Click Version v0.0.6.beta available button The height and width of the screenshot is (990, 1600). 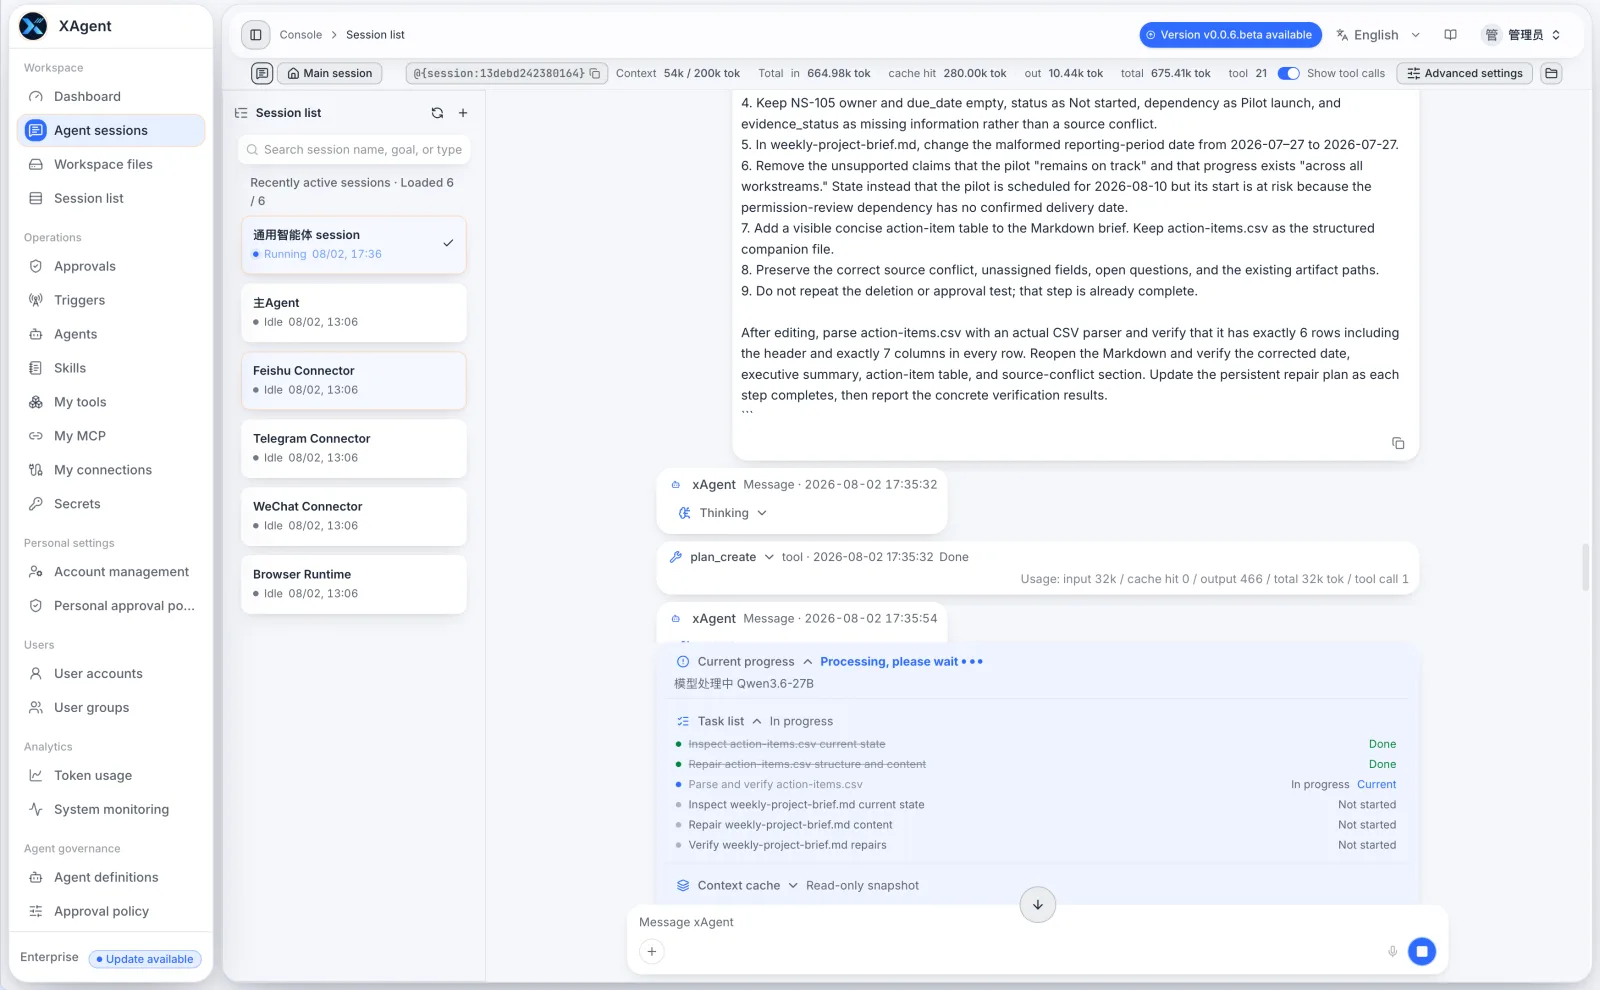click(1230, 35)
